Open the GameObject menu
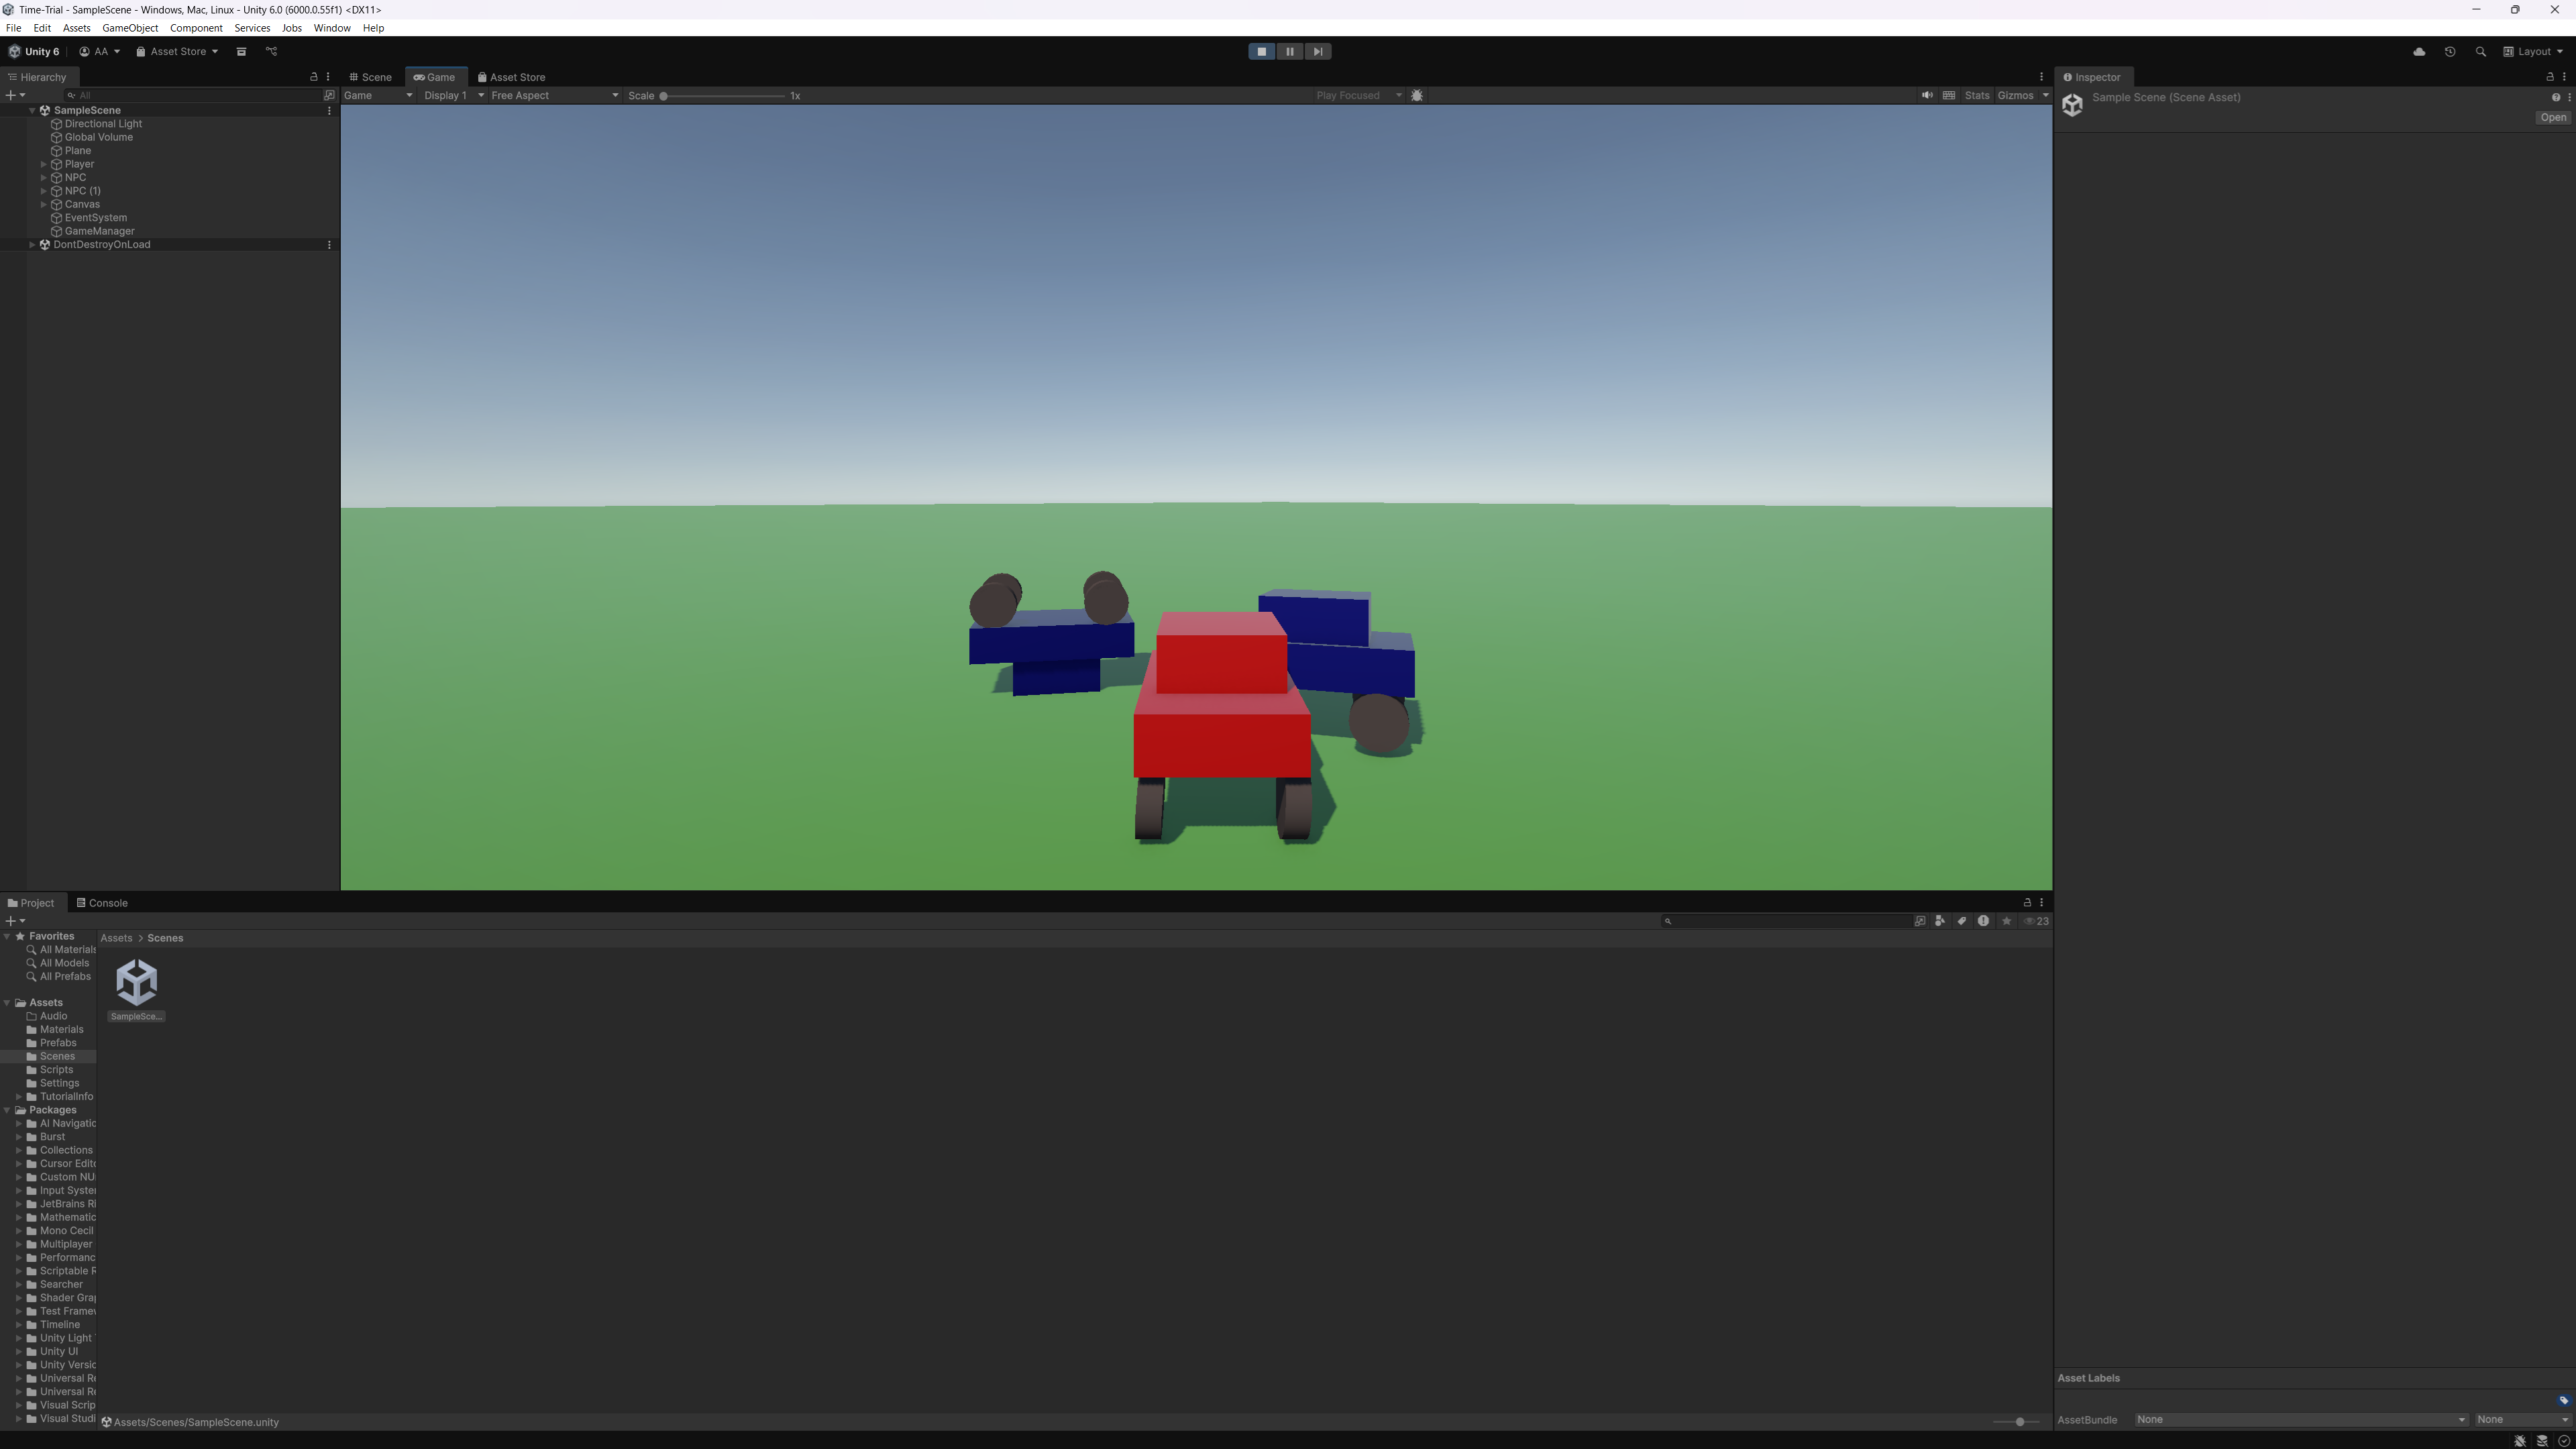The height and width of the screenshot is (1449, 2576). (130, 28)
